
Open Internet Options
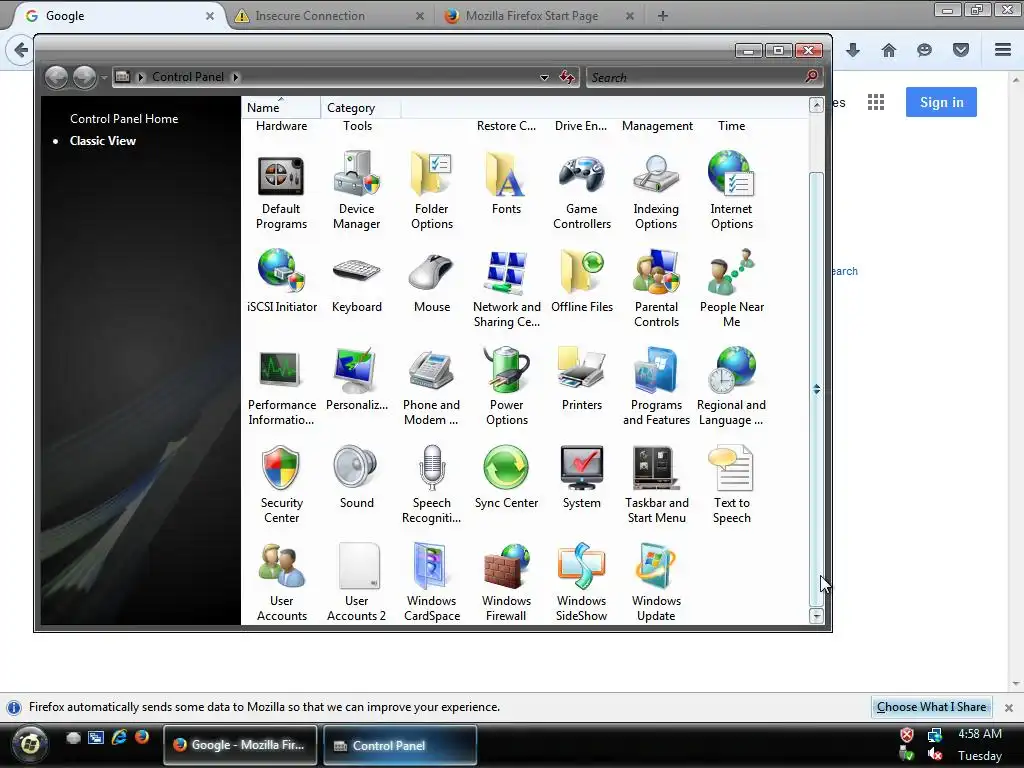(x=731, y=190)
